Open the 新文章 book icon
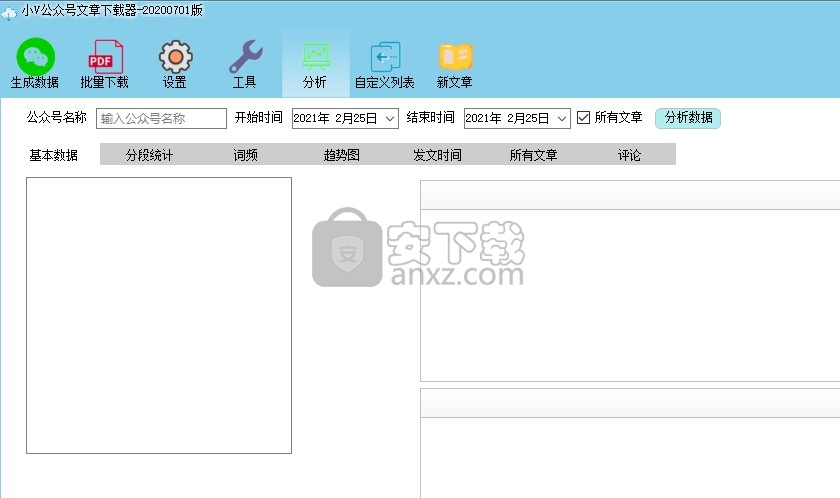Viewport: 840px width, 498px height. pos(455,57)
